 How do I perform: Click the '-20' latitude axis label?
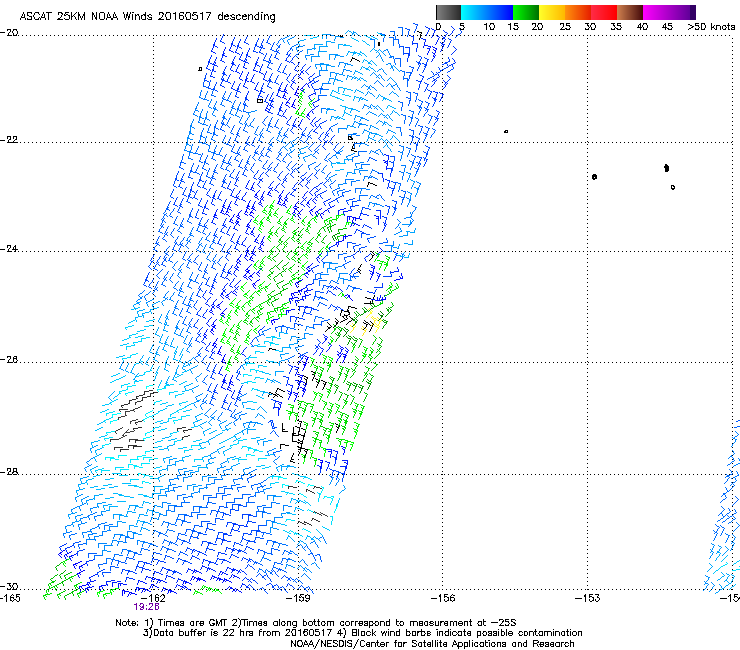[x=9, y=33]
